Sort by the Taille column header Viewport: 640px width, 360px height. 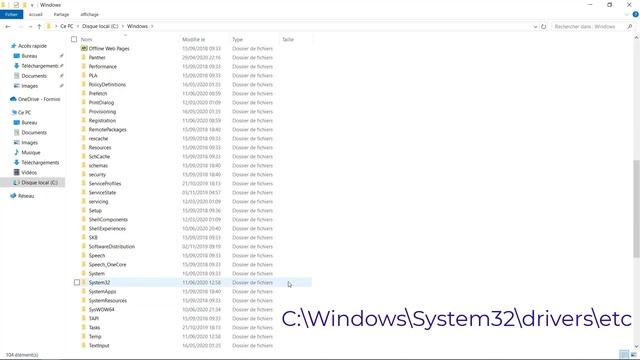288,40
